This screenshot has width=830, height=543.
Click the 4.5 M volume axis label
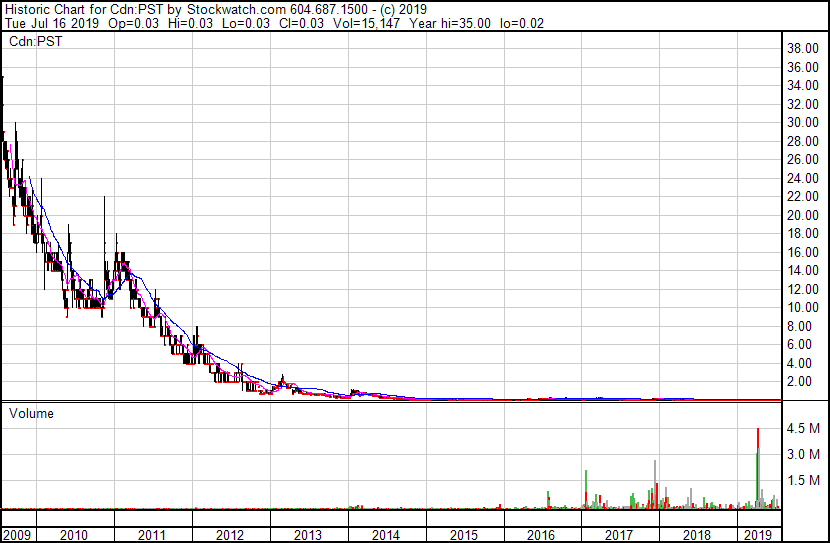pyautogui.click(x=803, y=429)
